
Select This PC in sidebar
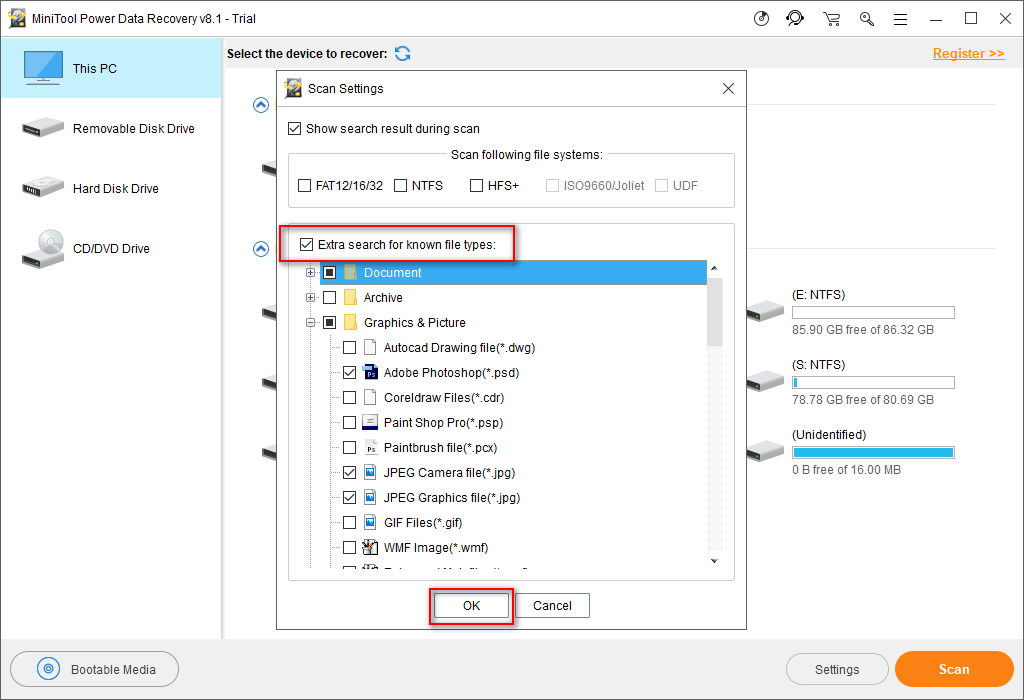coord(111,68)
